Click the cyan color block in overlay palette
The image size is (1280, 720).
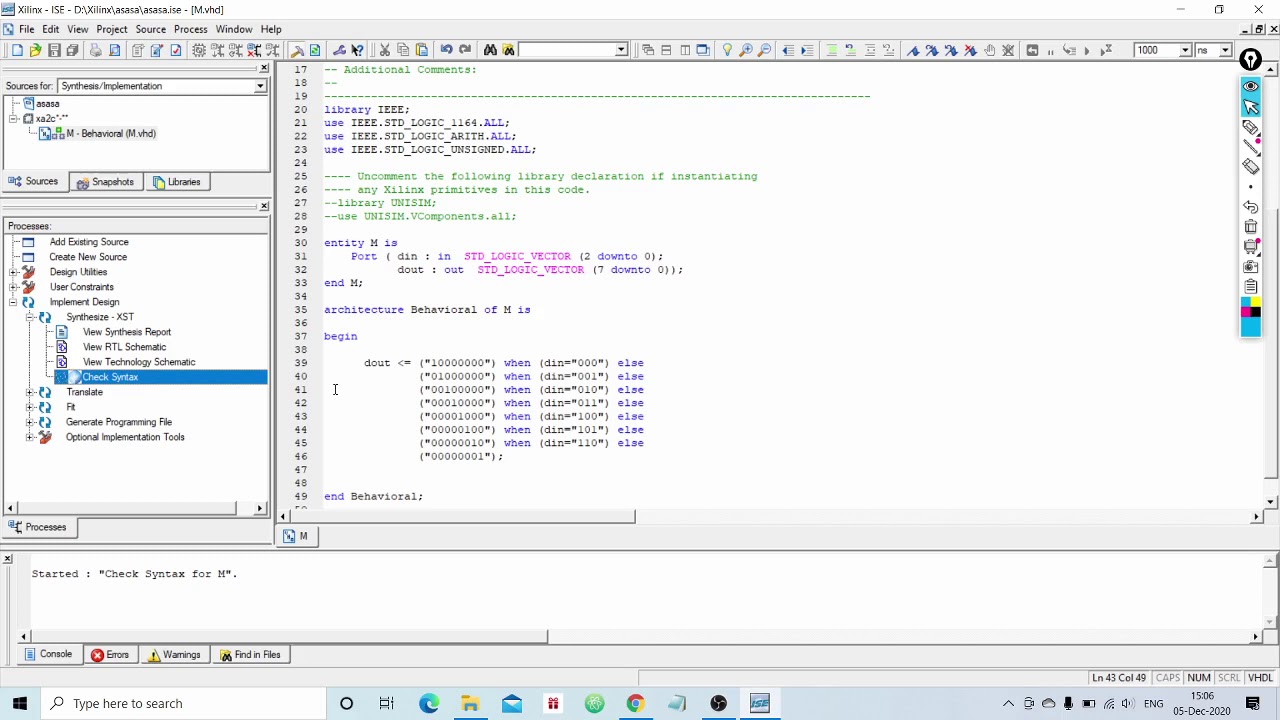coord(1251,327)
